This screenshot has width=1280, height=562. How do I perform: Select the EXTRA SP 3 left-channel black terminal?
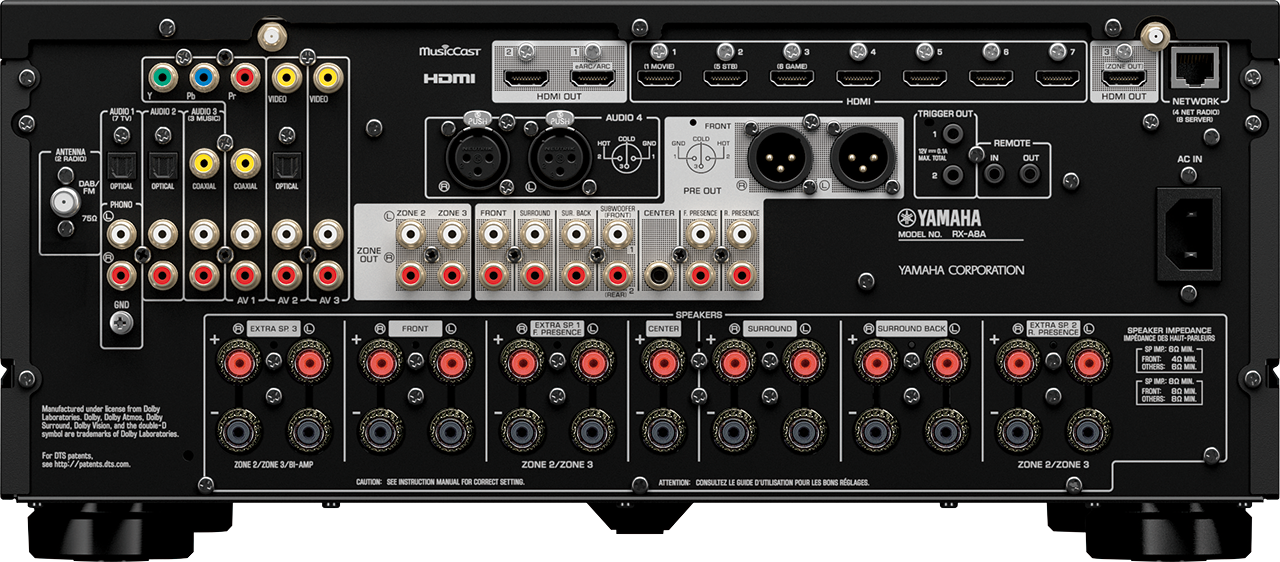311,431
